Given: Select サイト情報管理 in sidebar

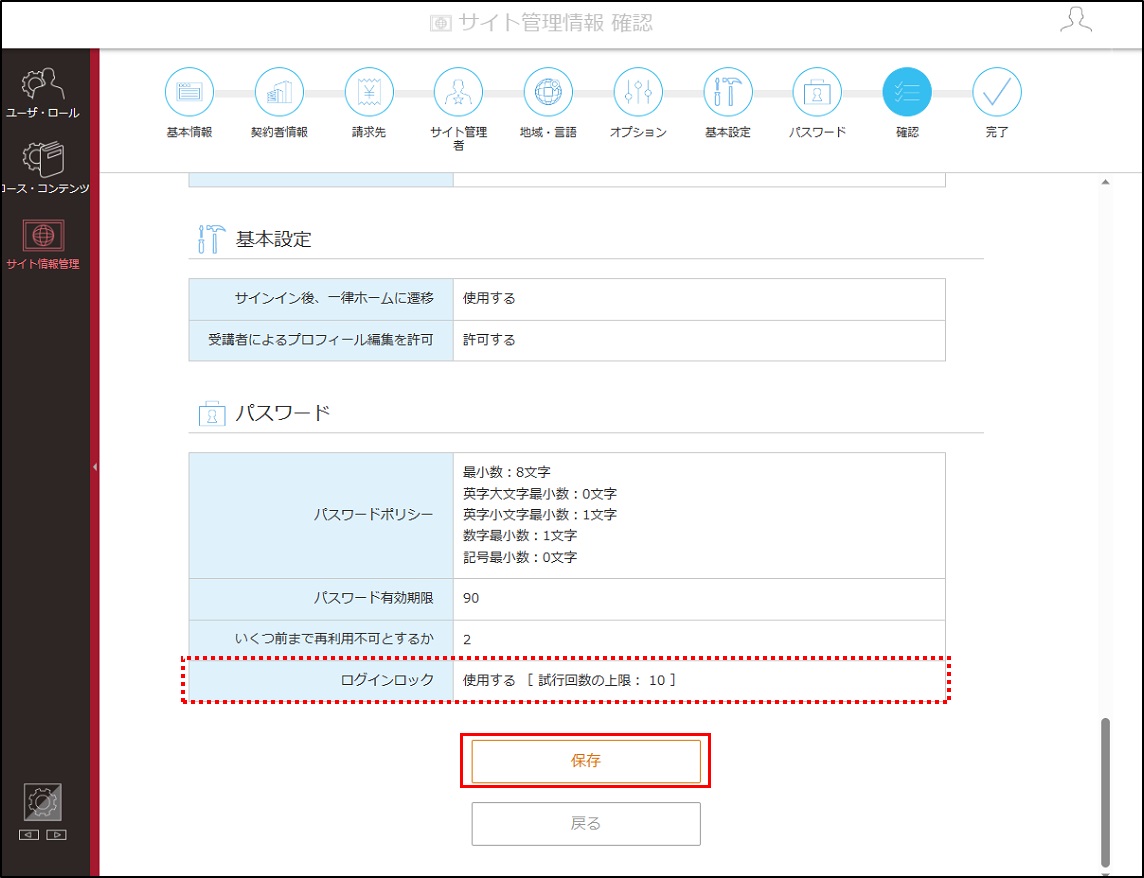Looking at the screenshot, I should point(43,244).
